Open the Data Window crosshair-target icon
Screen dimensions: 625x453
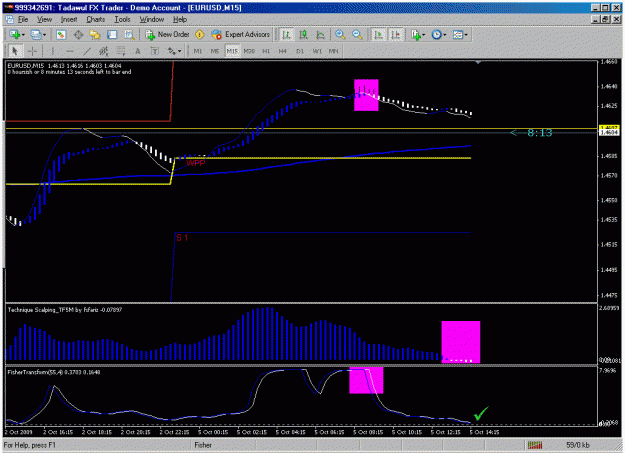pyautogui.click(x=78, y=35)
